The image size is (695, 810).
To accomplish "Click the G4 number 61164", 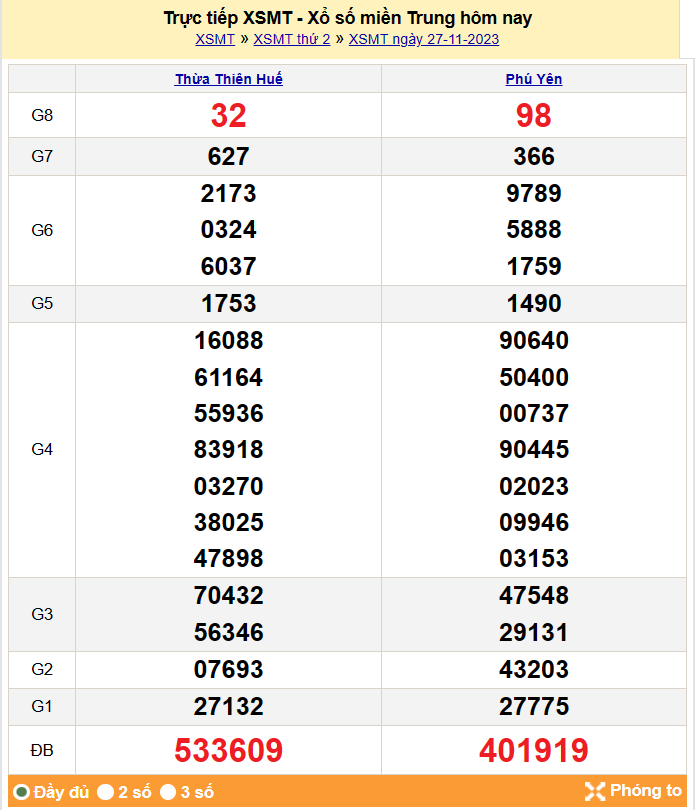I will coord(228,378).
